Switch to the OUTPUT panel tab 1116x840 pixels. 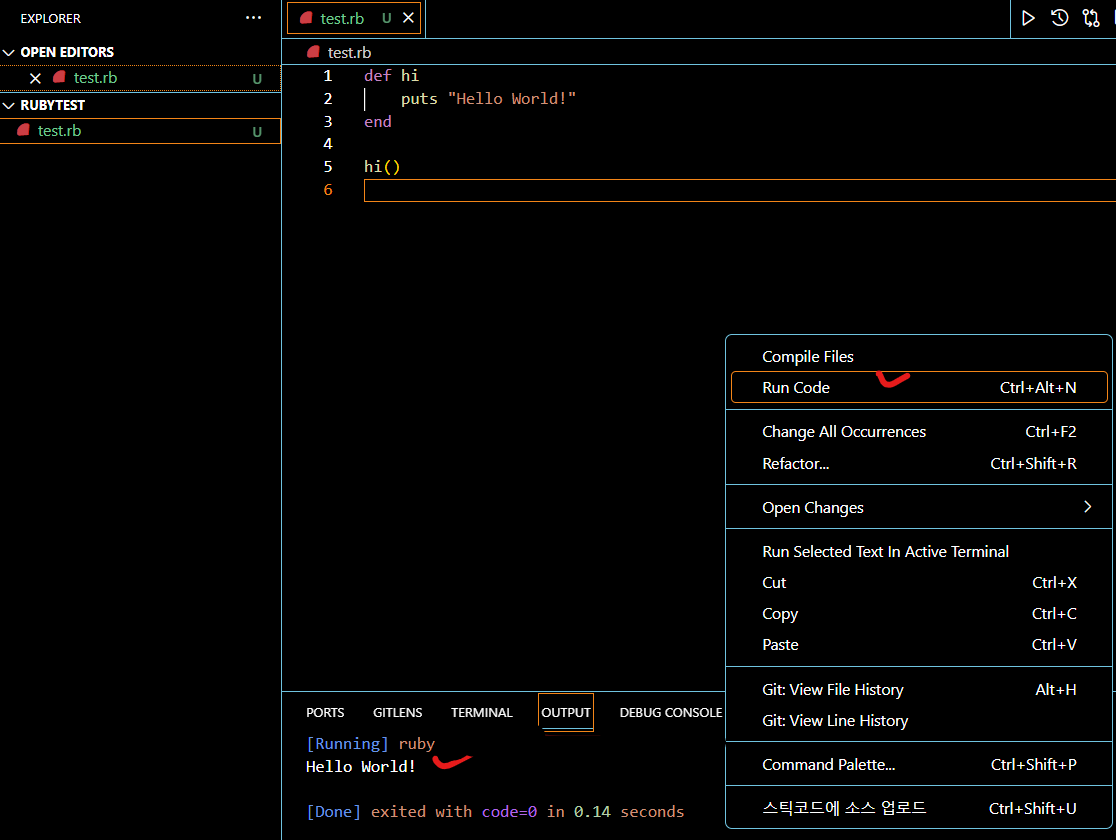[x=566, y=713]
